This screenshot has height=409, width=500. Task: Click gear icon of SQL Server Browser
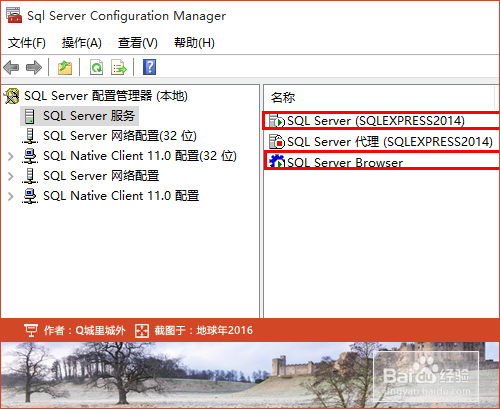277,162
